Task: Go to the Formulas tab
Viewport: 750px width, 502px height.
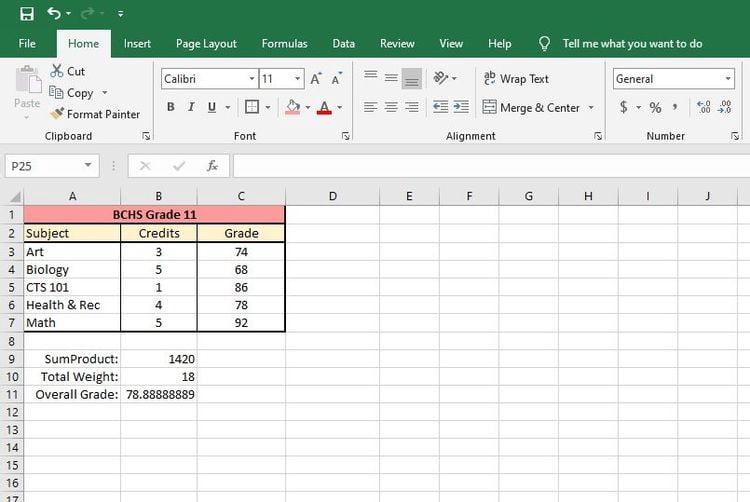Action: (x=285, y=44)
